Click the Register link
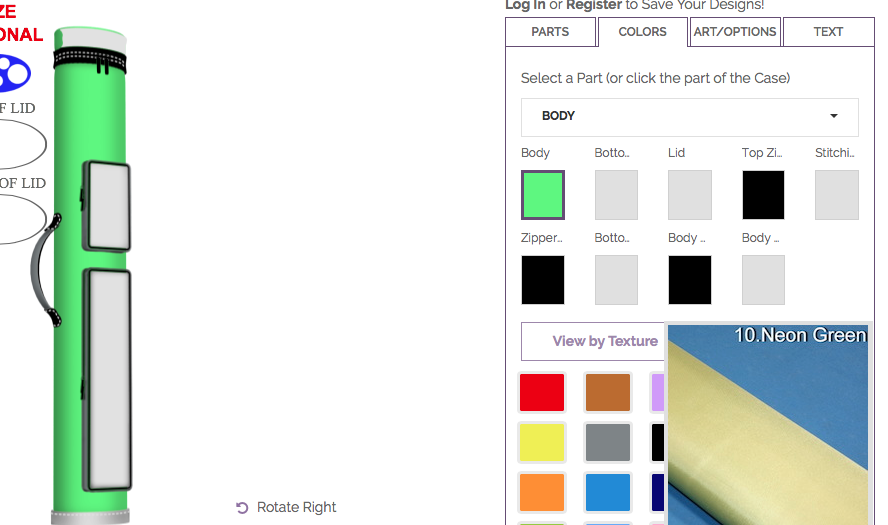The height and width of the screenshot is (525, 888). (594, 5)
